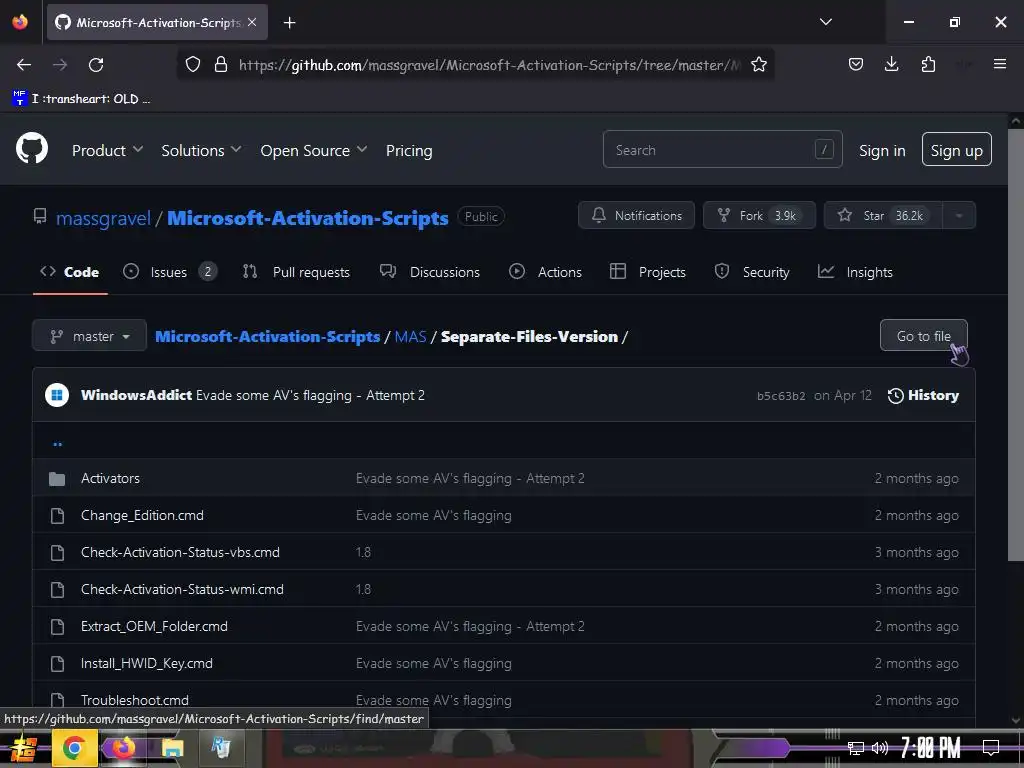List all tabs with the chevron
This screenshot has width=1024, height=768.
(825, 22)
